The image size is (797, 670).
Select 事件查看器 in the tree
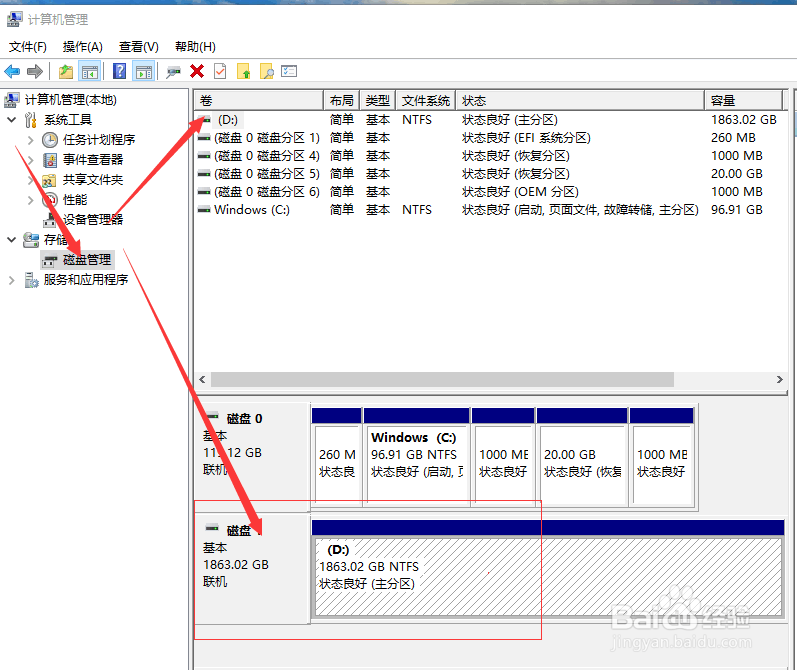point(93,160)
